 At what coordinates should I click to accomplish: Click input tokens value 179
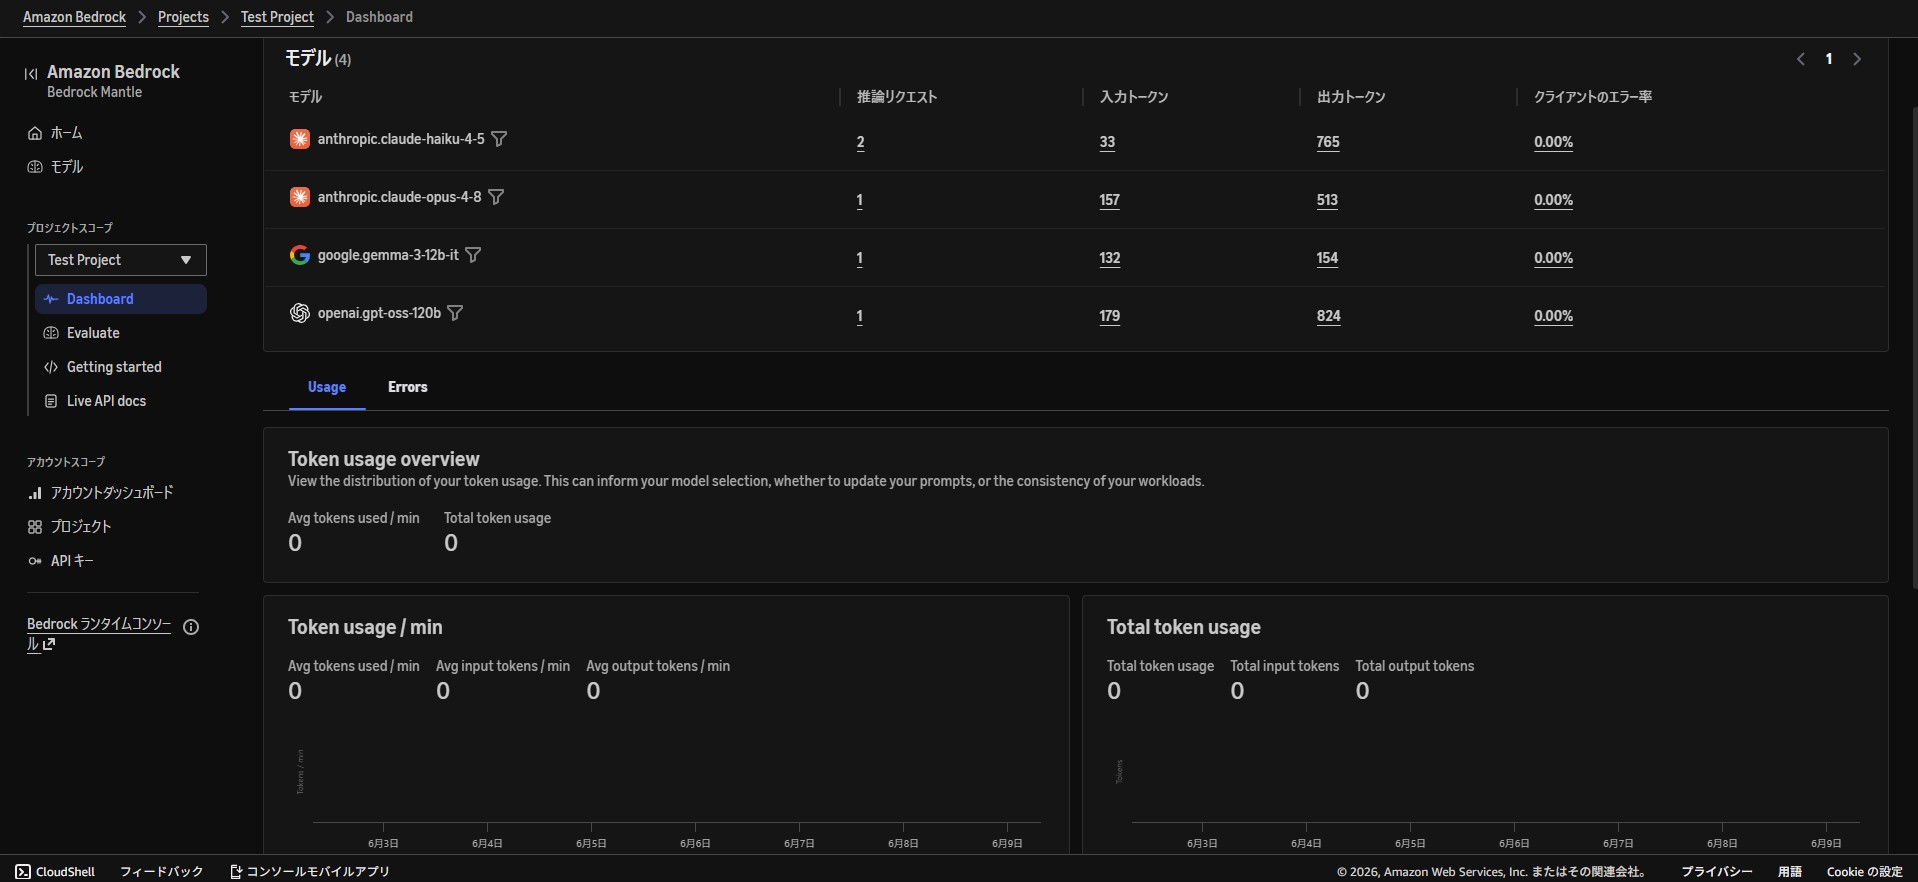tap(1110, 316)
